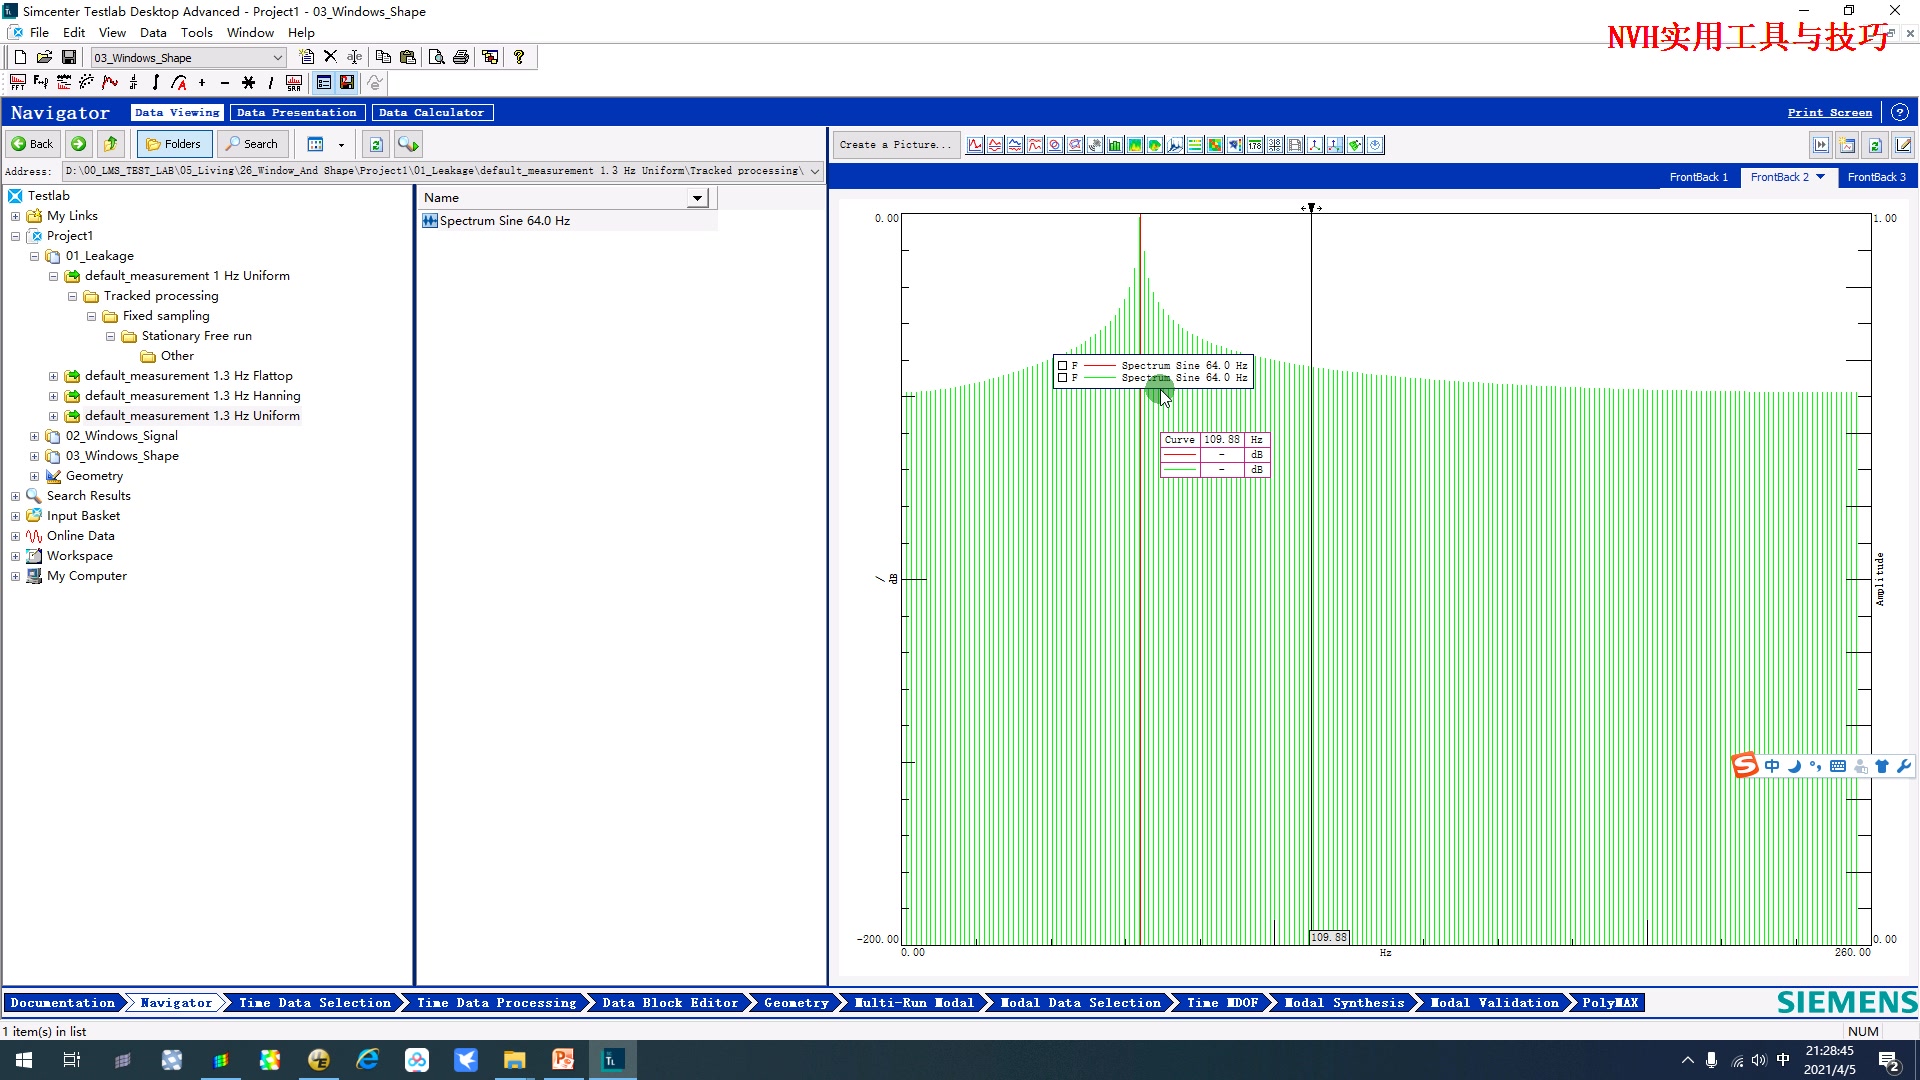Viewport: 1920px width, 1080px height.
Task: Toggle the Folders view button
Action: (x=174, y=144)
